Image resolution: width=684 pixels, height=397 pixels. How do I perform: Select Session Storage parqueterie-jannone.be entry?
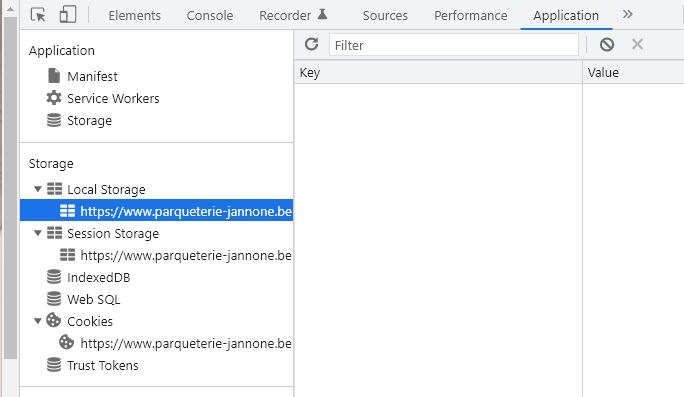pyautogui.click(x=176, y=255)
